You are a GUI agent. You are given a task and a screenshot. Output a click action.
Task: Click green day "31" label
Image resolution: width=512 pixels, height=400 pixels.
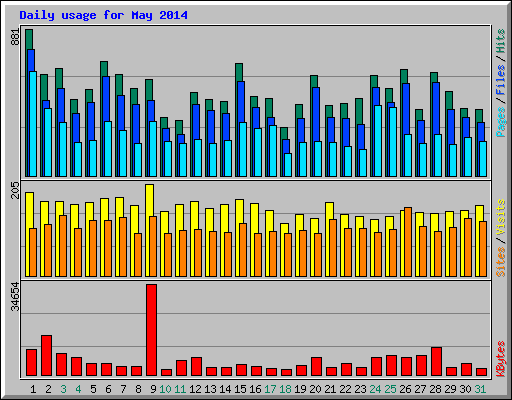pyautogui.click(x=480, y=389)
